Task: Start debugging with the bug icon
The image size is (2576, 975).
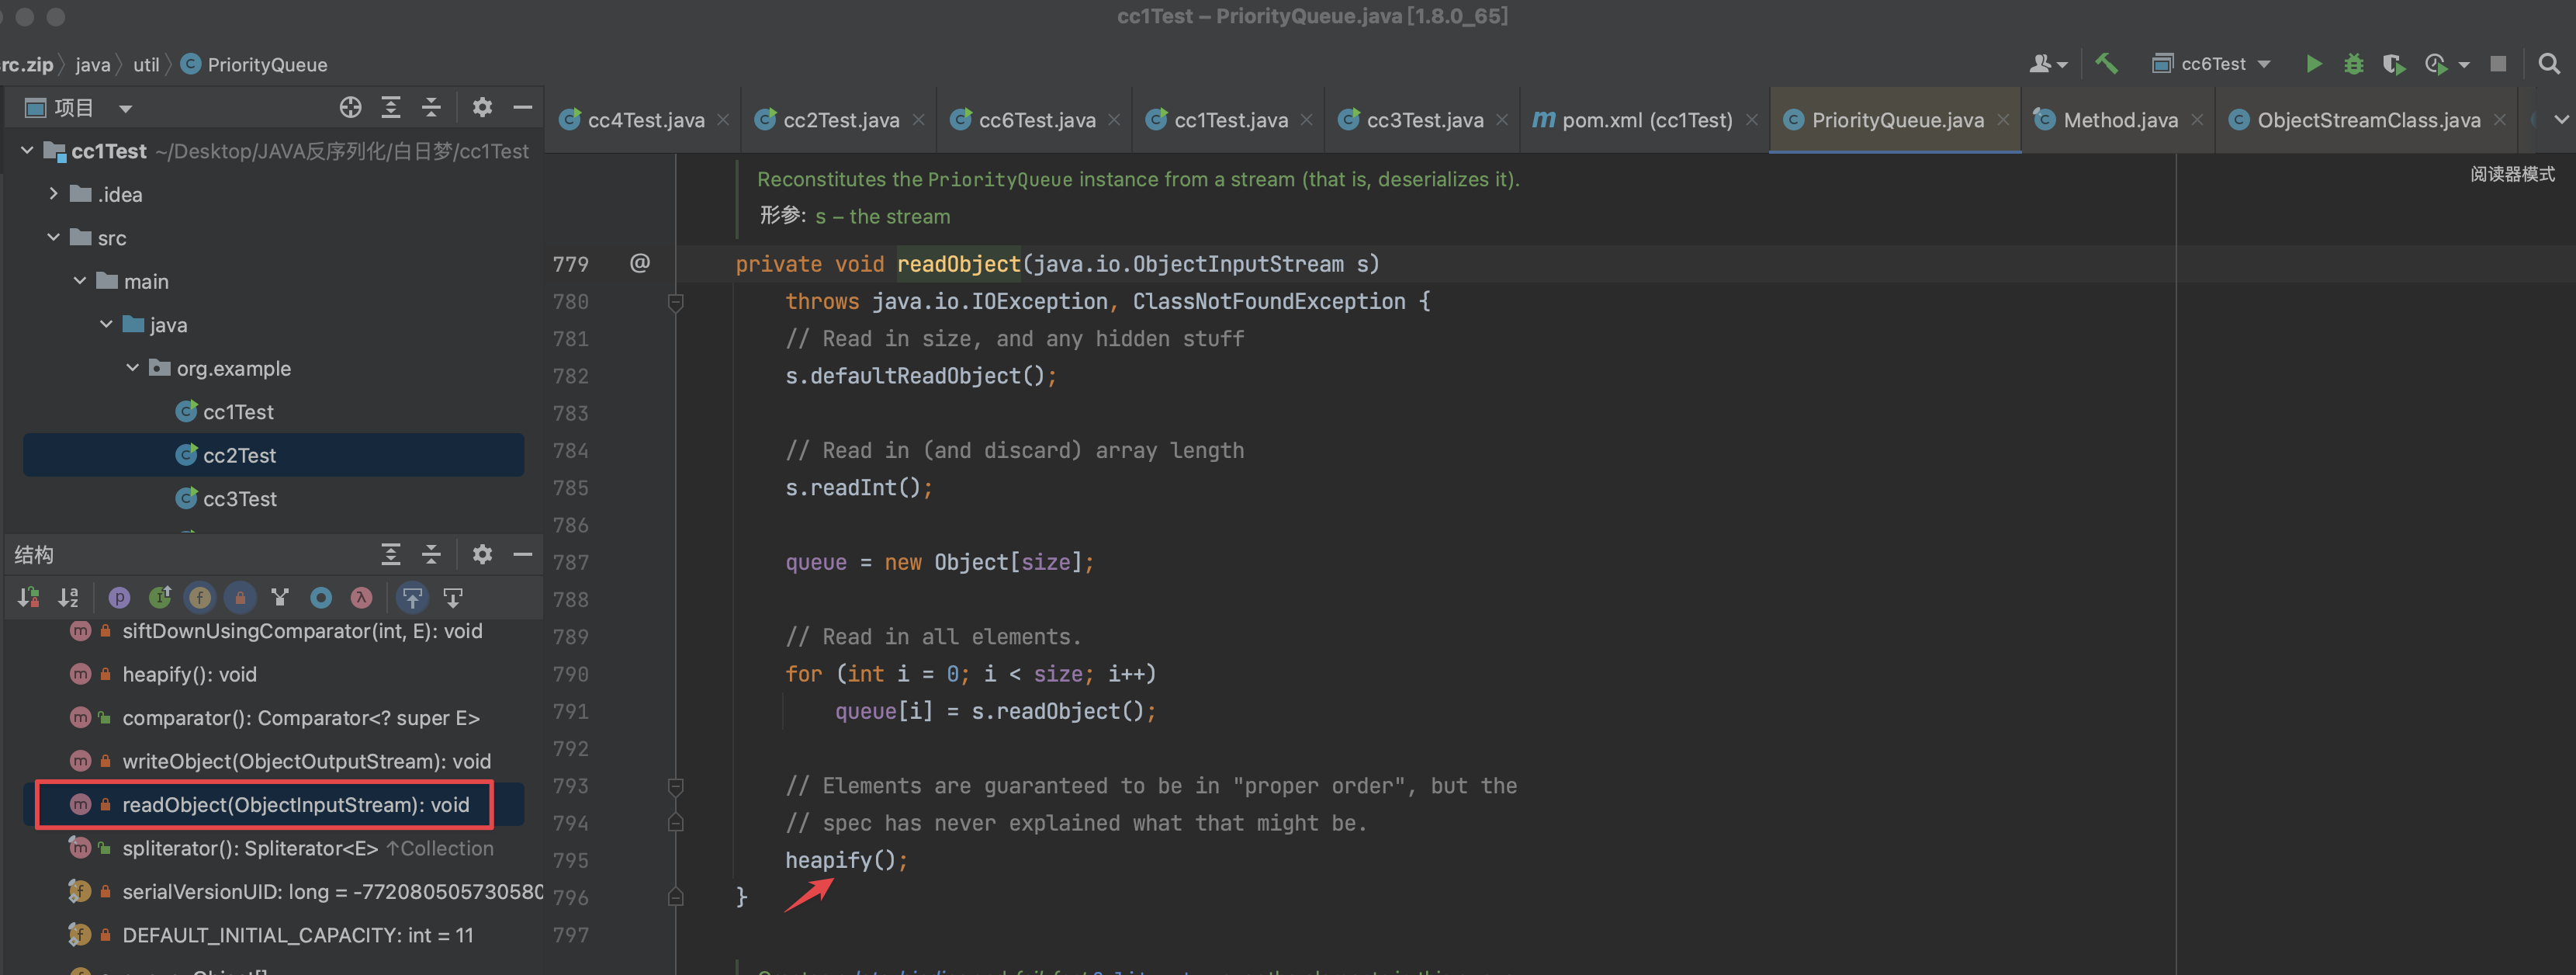Action: [2354, 64]
